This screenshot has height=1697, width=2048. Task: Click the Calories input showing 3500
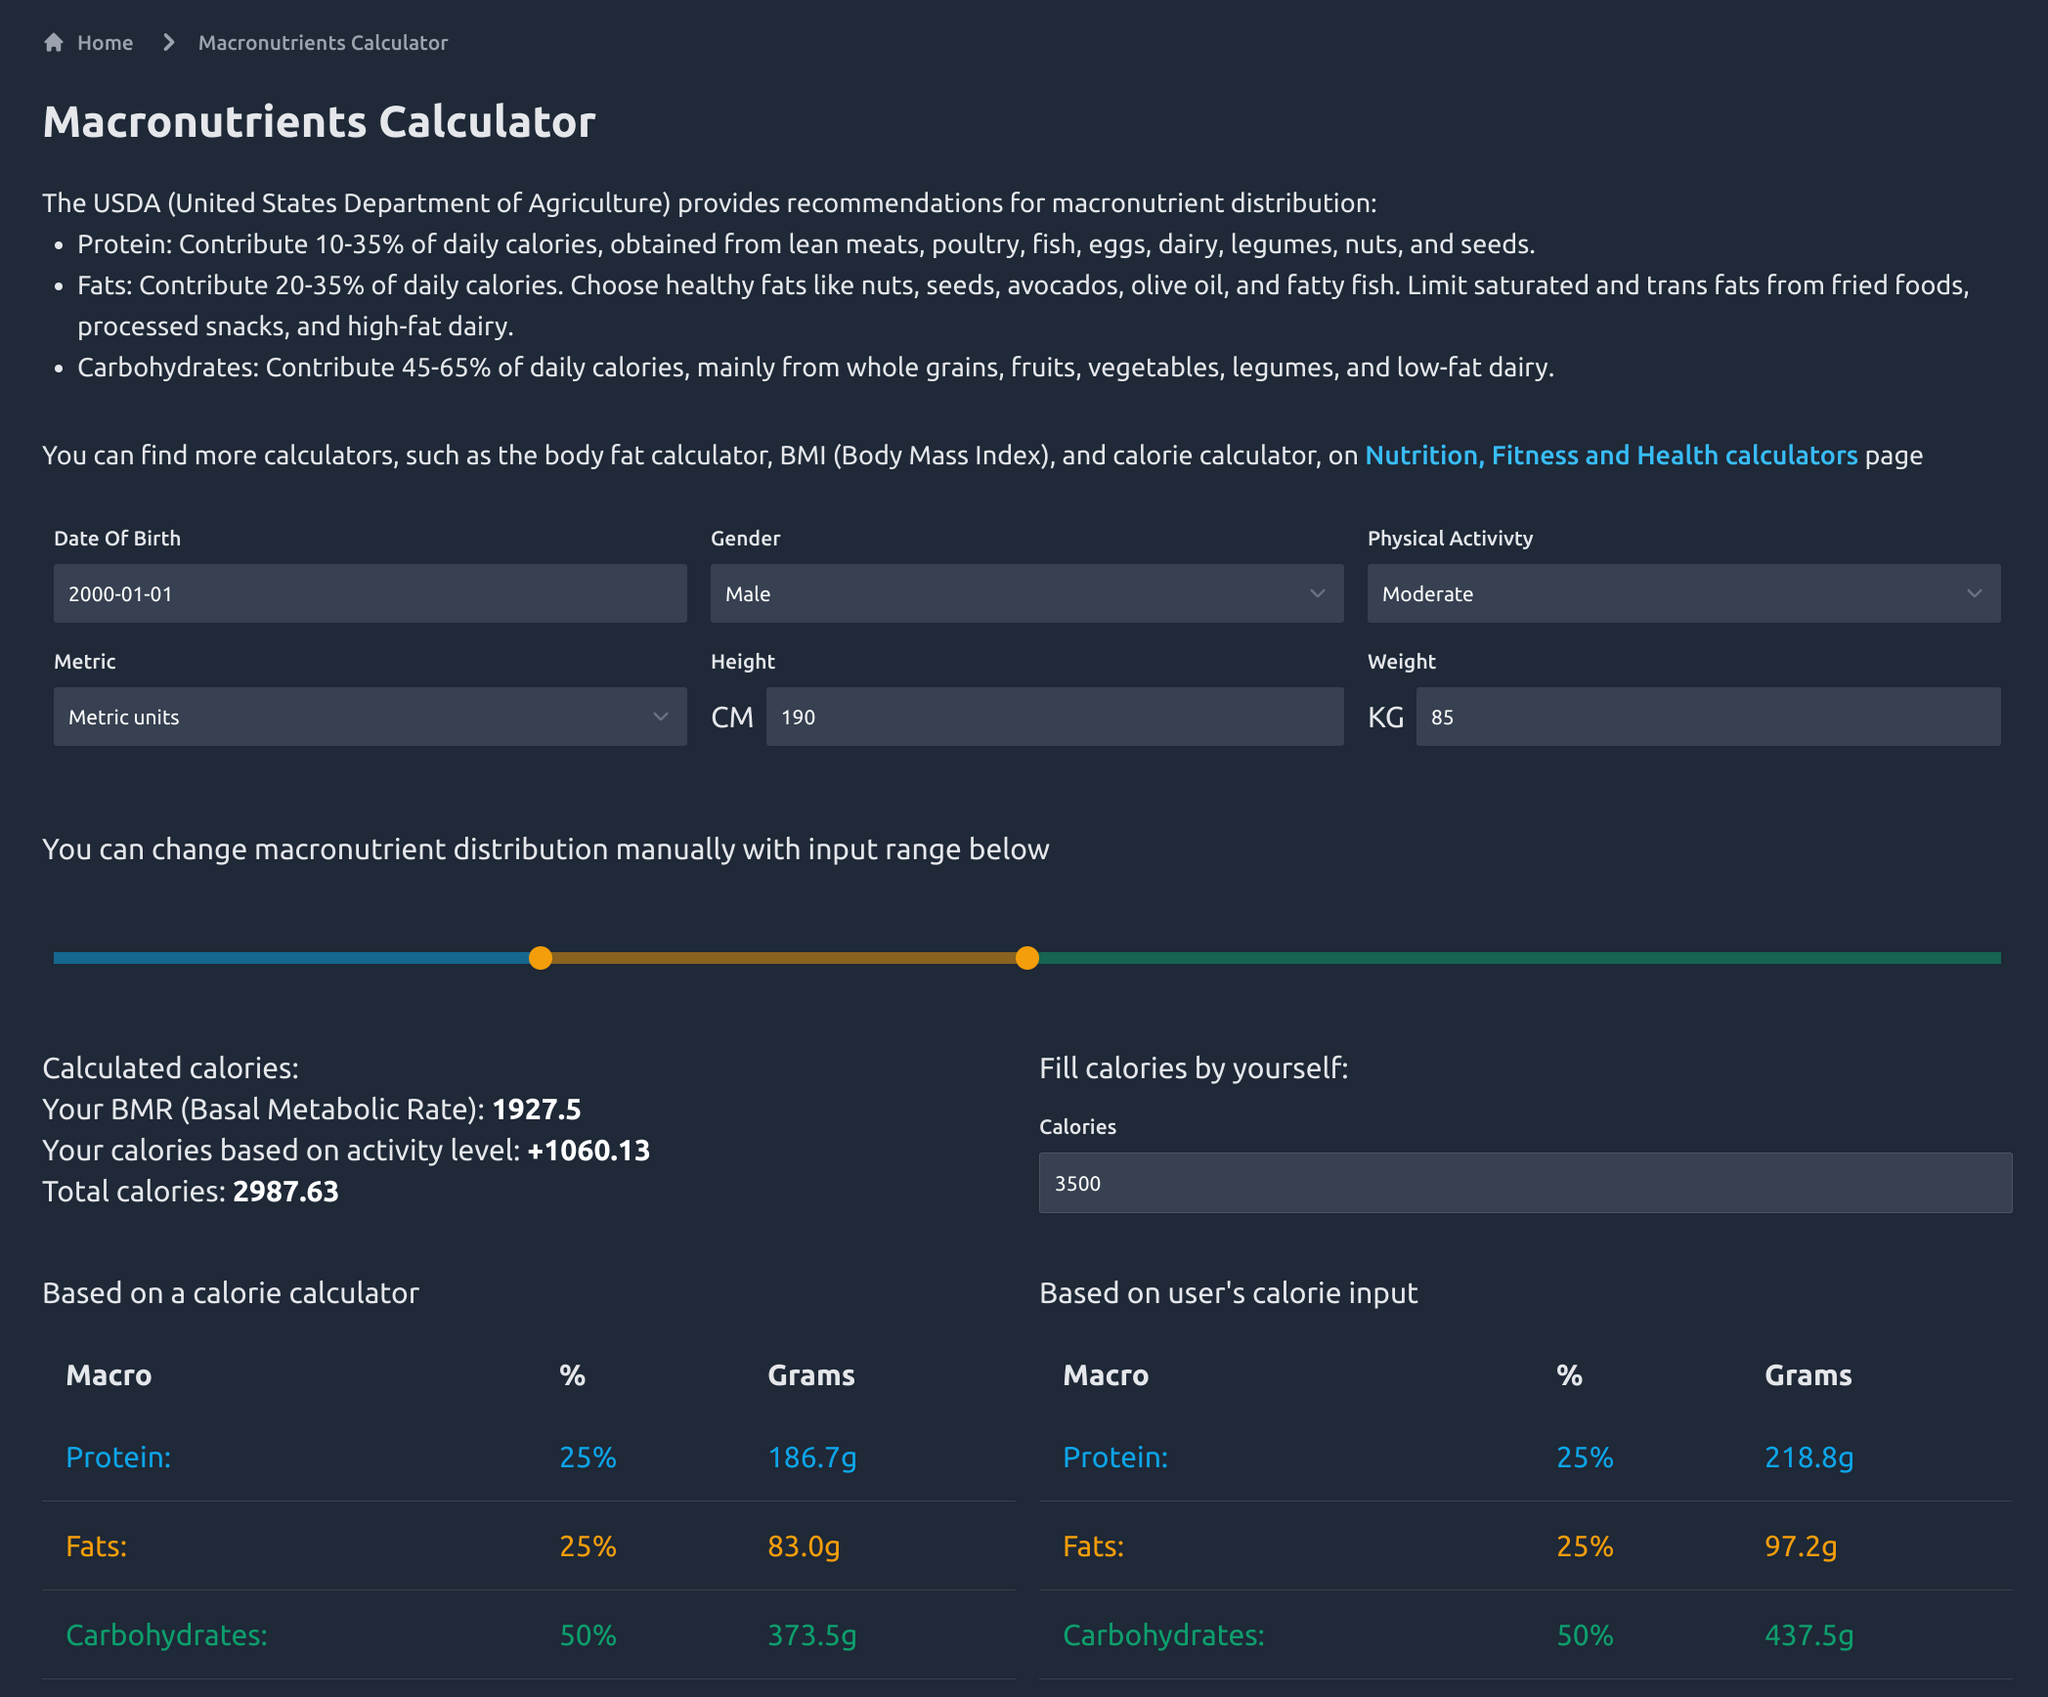1525,1183
